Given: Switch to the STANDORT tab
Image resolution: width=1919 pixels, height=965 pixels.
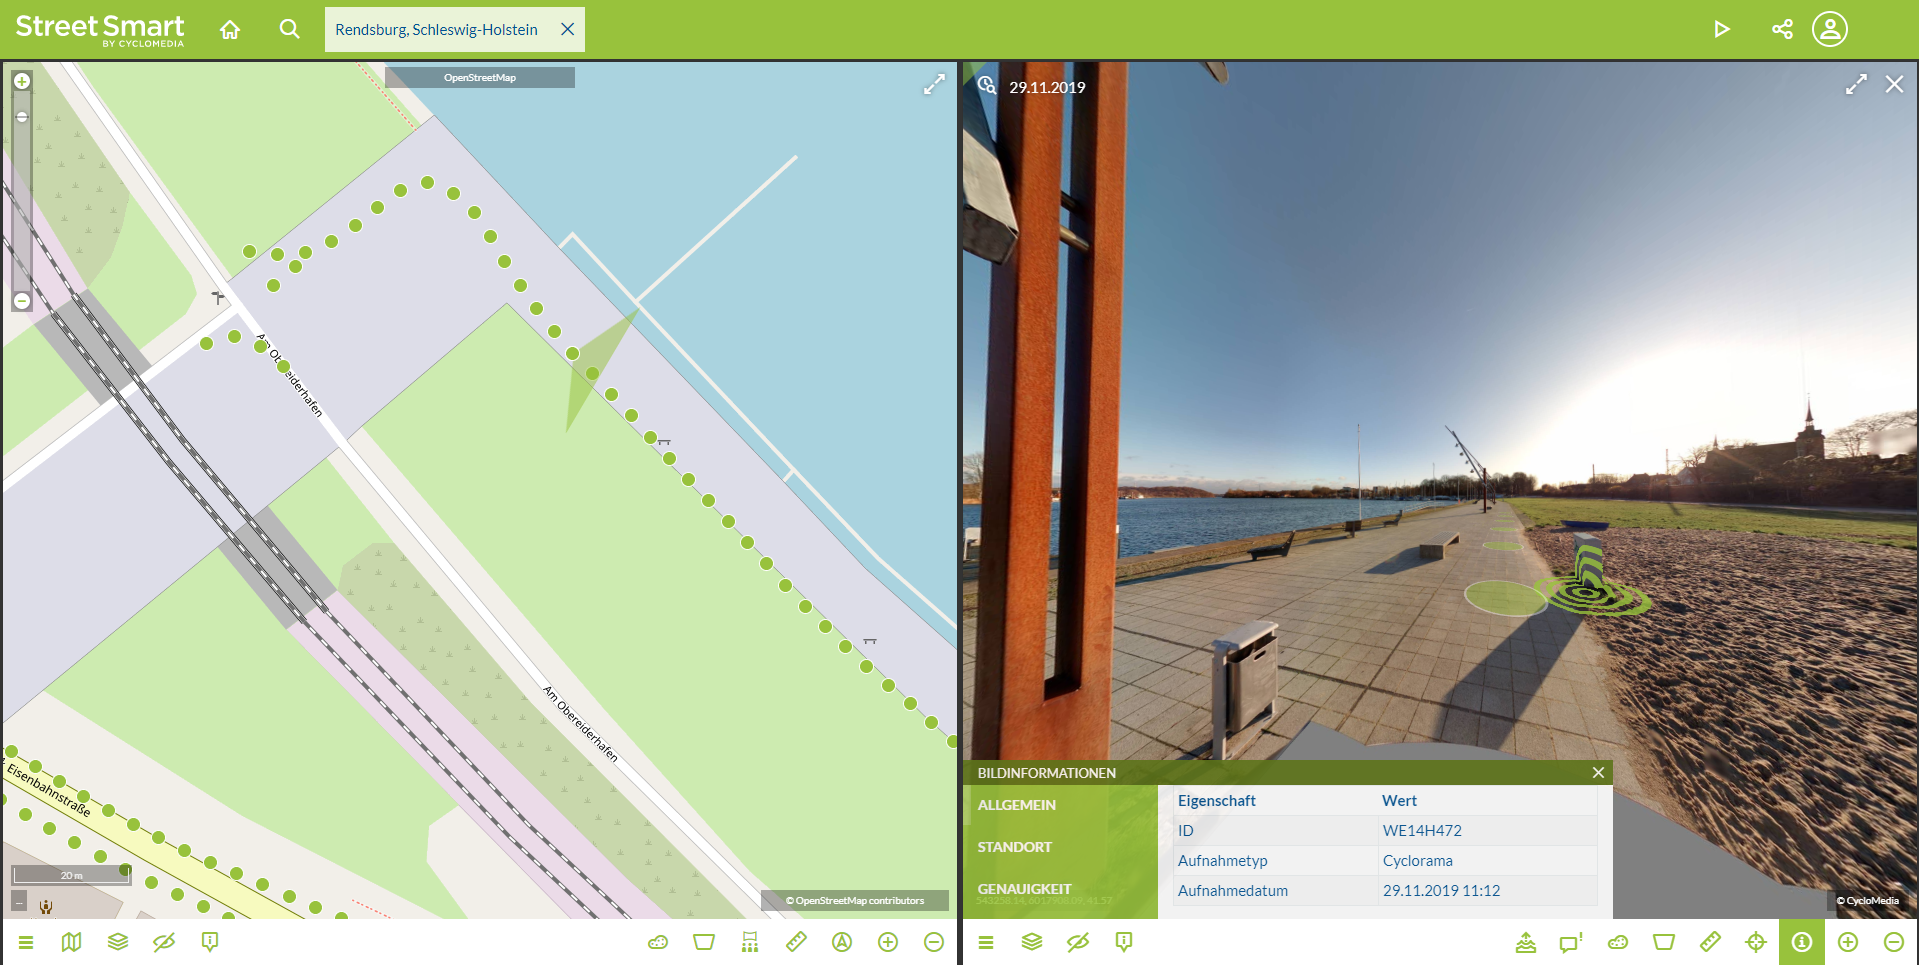Looking at the screenshot, I should [x=1015, y=847].
